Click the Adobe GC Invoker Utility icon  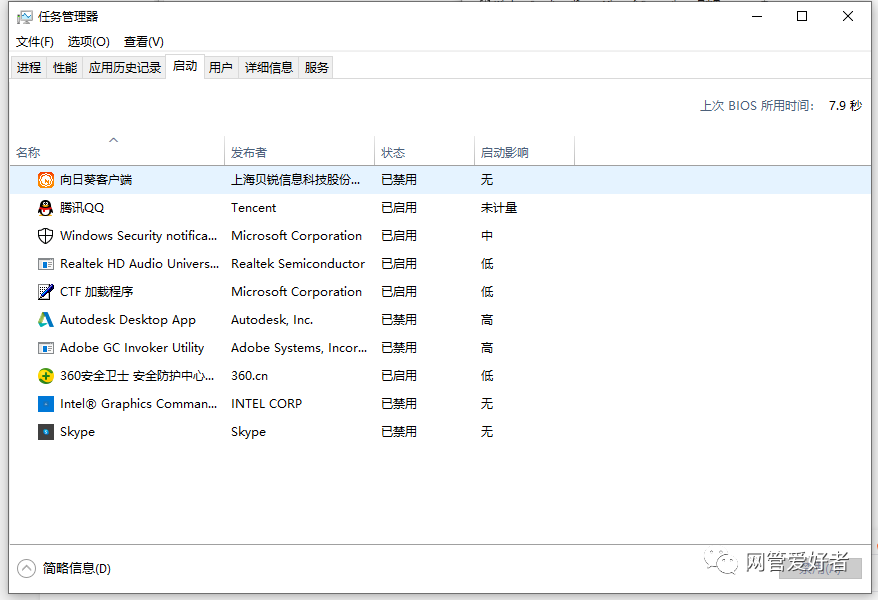point(45,348)
